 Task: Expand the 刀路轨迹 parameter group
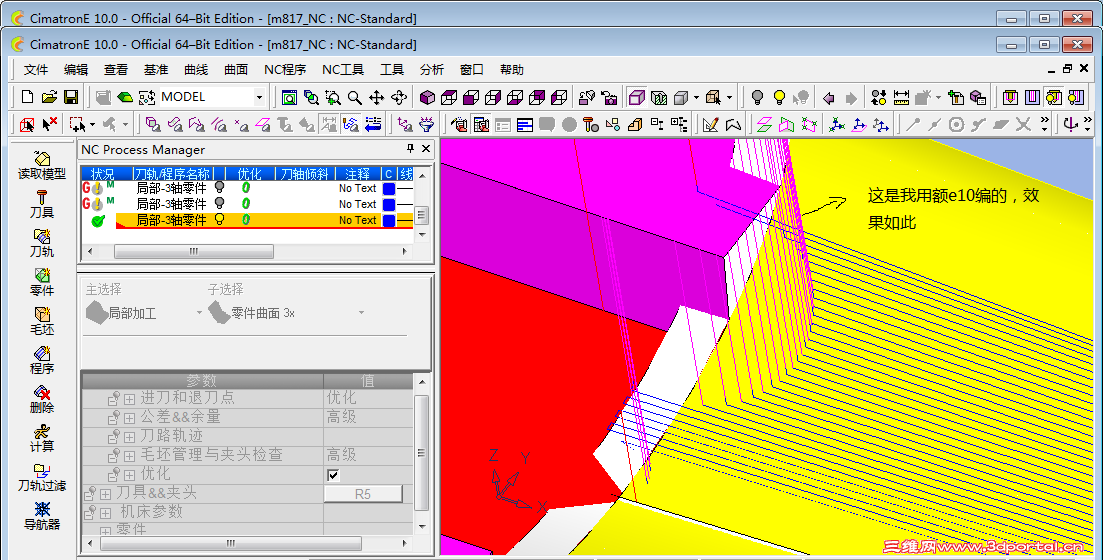click(x=129, y=437)
